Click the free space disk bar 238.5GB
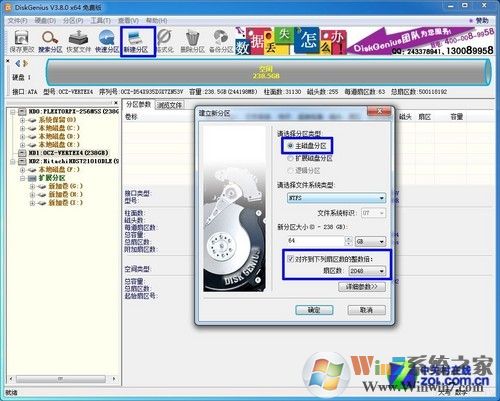The image size is (500, 401). coord(268,72)
